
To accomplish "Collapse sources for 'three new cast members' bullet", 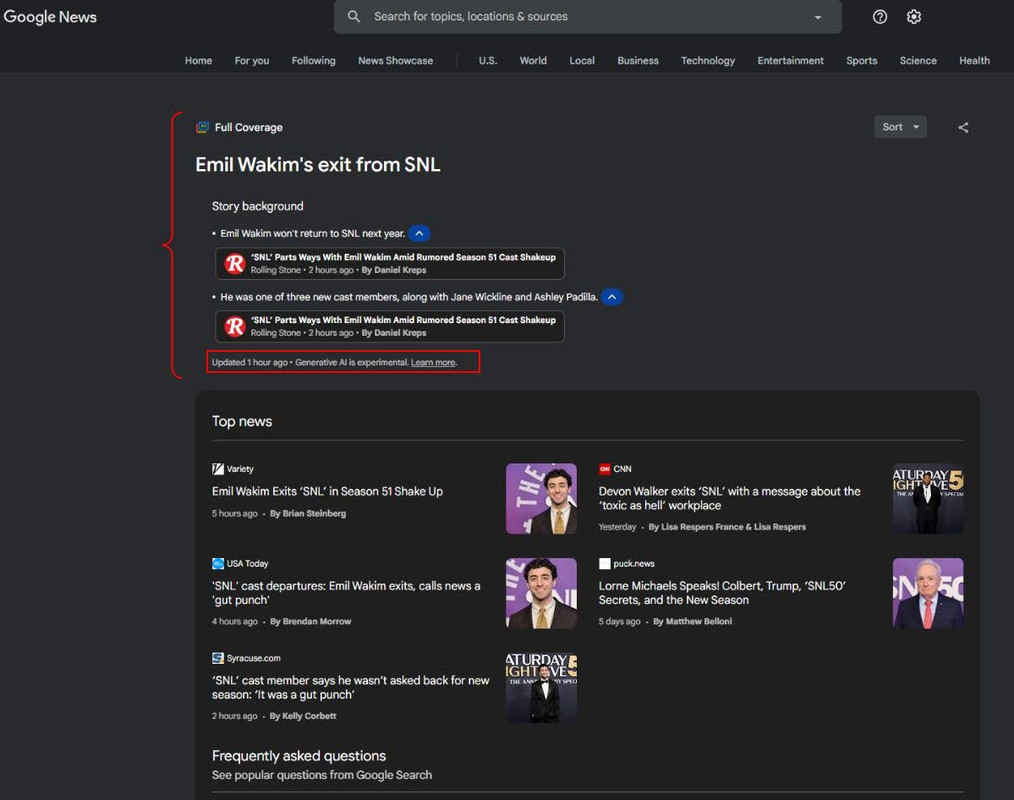I will [612, 297].
